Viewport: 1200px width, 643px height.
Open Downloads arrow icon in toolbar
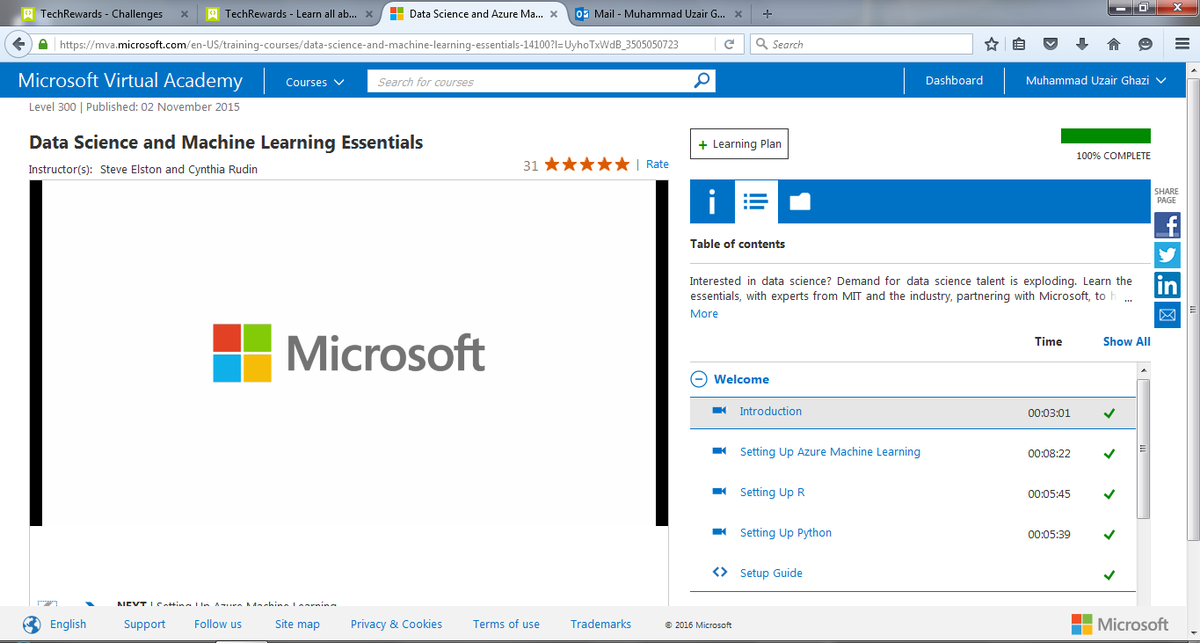point(1082,45)
